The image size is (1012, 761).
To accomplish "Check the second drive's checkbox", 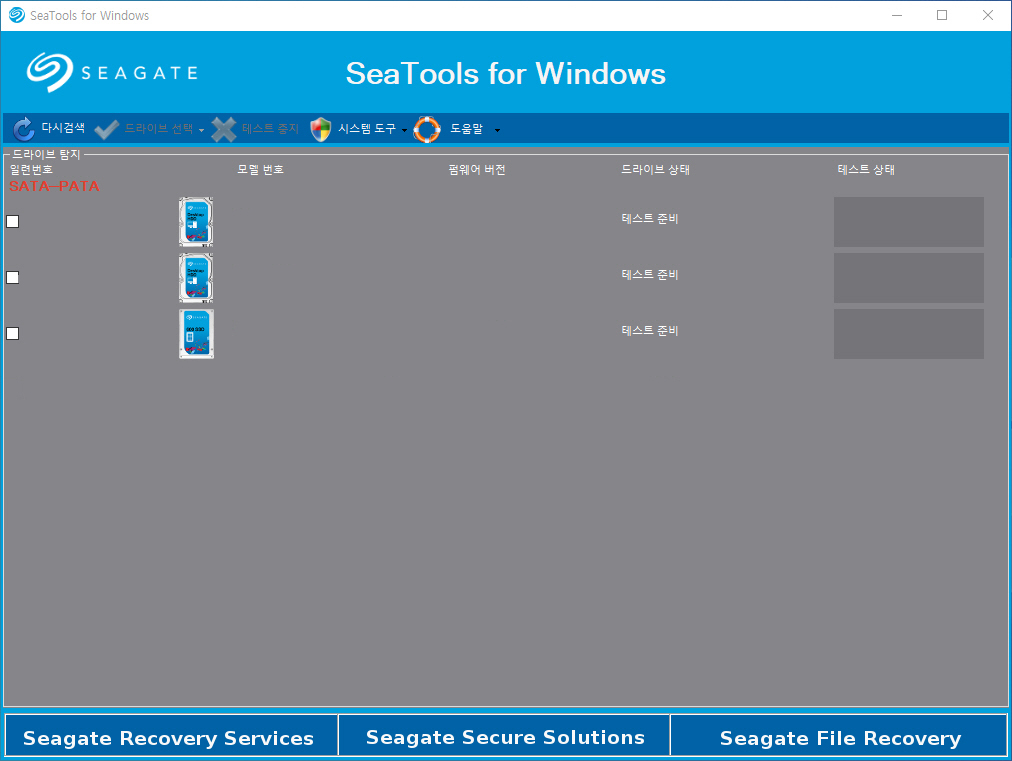I will coord(12,278).
